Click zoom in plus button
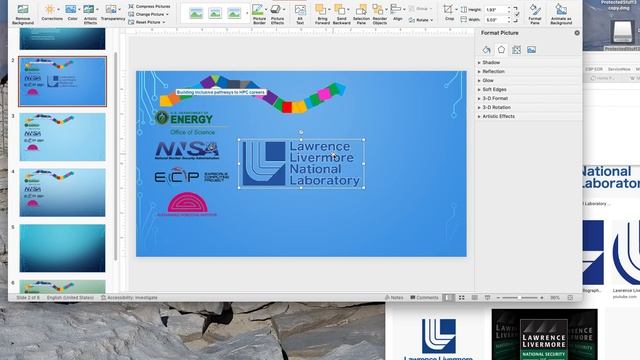This screenshot has width=640, height=360. [x=542, y=298]
